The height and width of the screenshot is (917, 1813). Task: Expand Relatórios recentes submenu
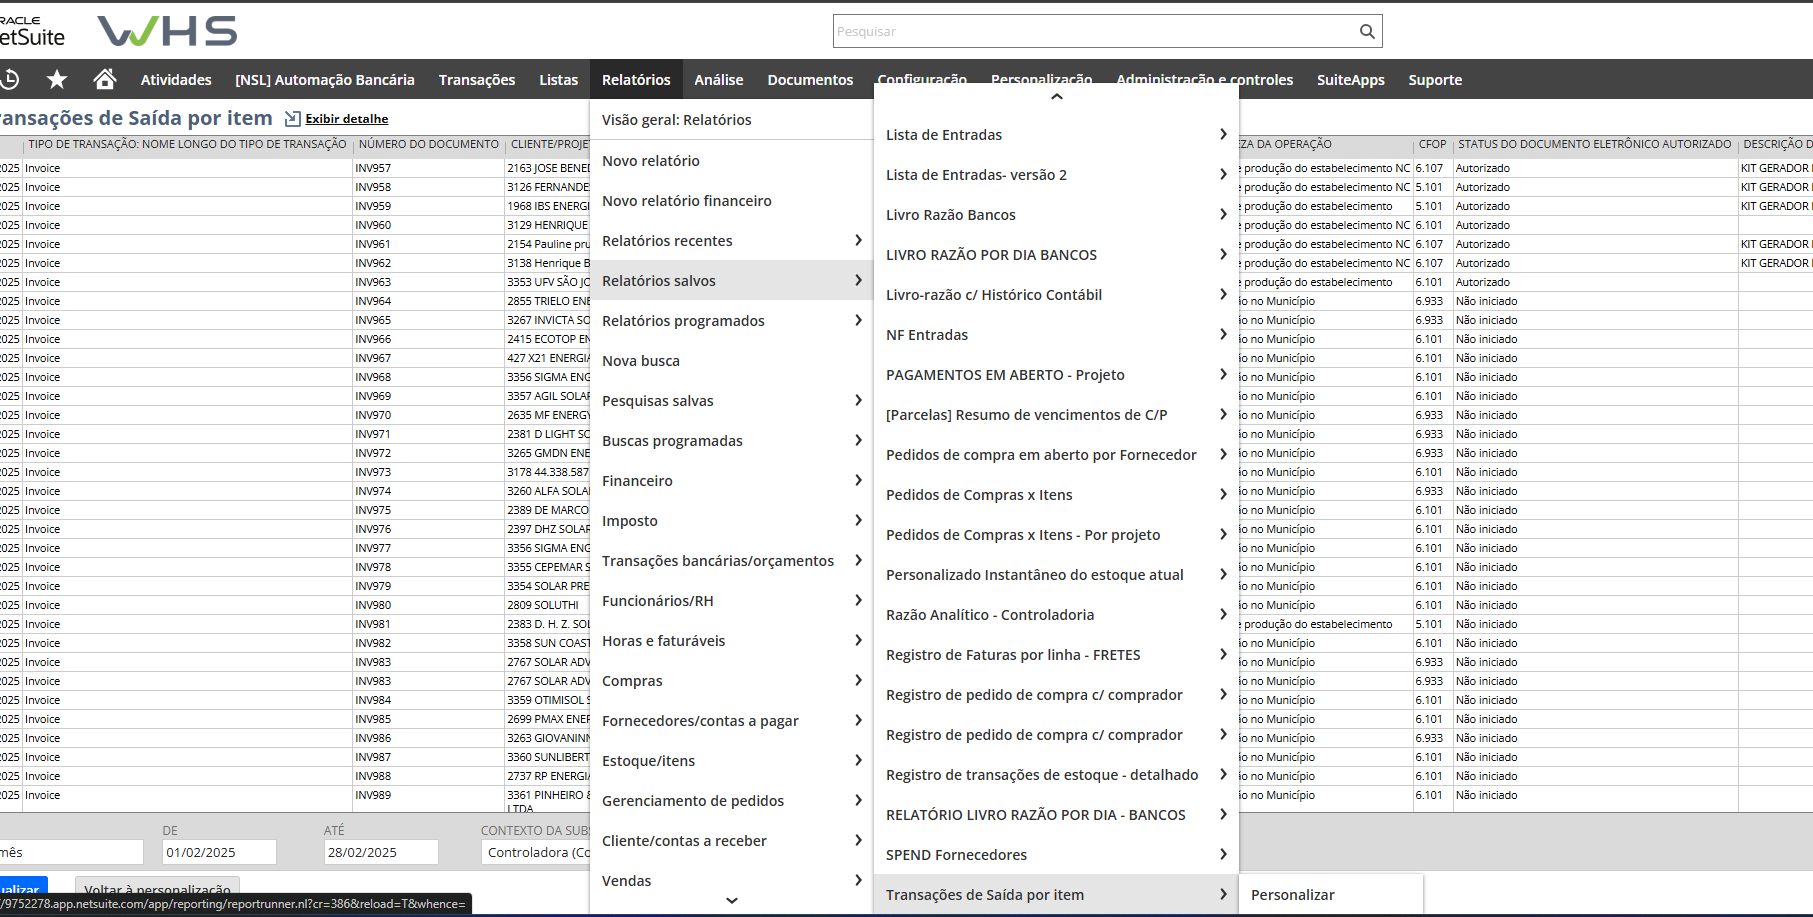(731, 241)
